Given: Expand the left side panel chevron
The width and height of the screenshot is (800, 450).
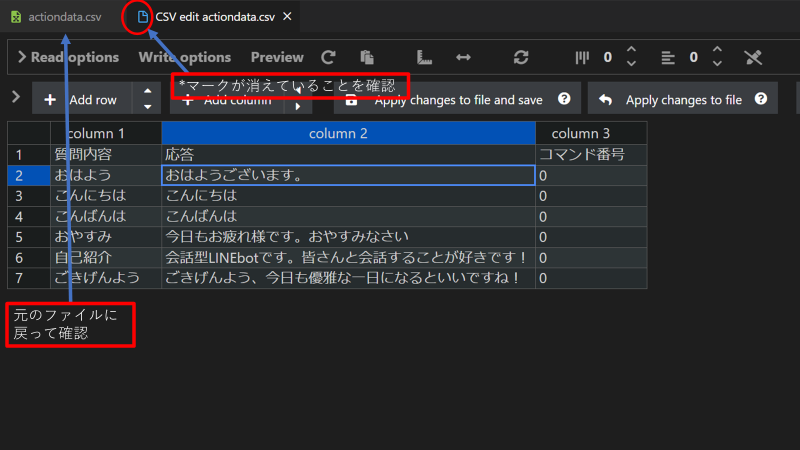Looking at the screenshot, I should pos(16,97).
